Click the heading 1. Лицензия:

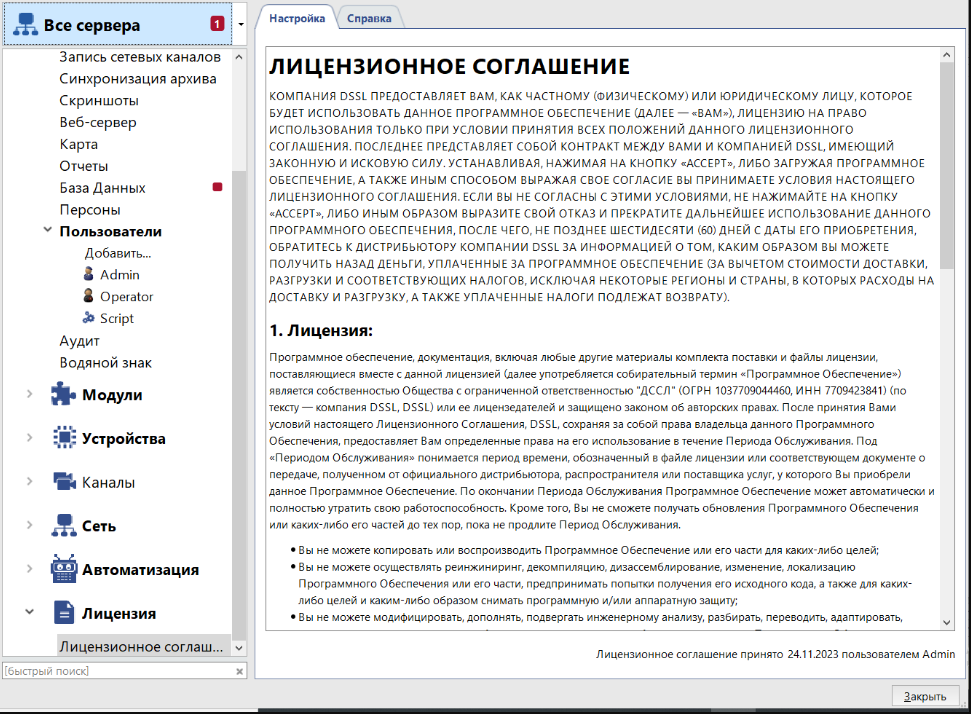click(x=321, y=331)
